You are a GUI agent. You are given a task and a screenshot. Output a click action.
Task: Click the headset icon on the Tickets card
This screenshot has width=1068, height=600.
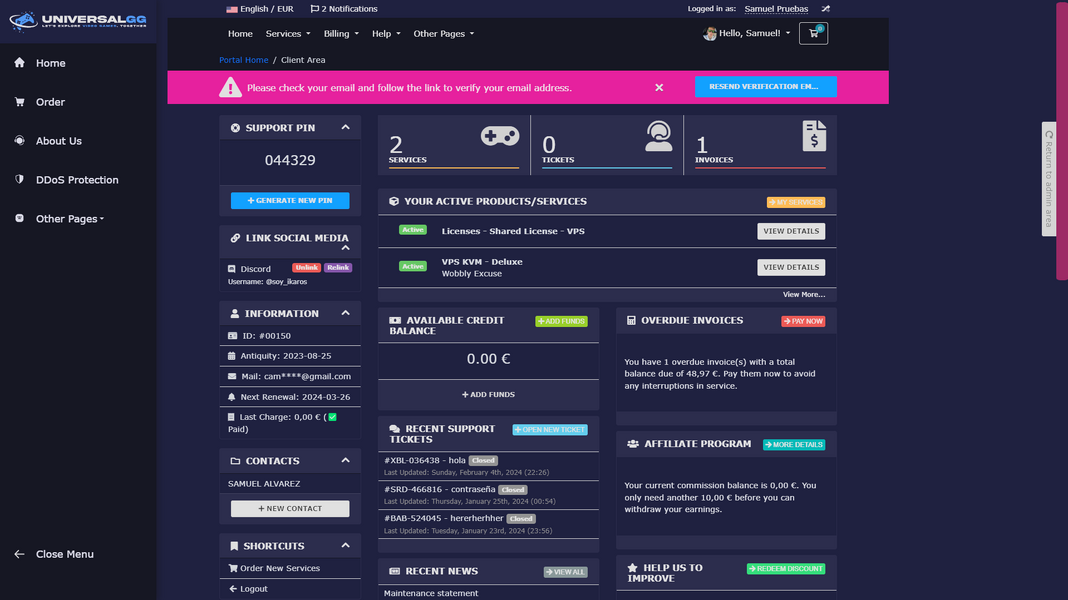point(658,136)
